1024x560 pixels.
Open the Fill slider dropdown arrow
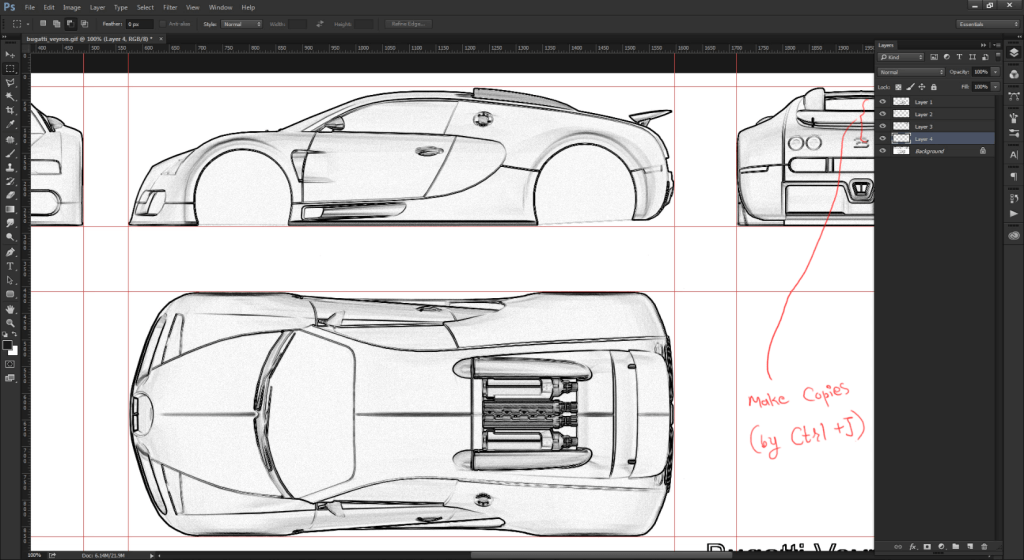(995, 87)
